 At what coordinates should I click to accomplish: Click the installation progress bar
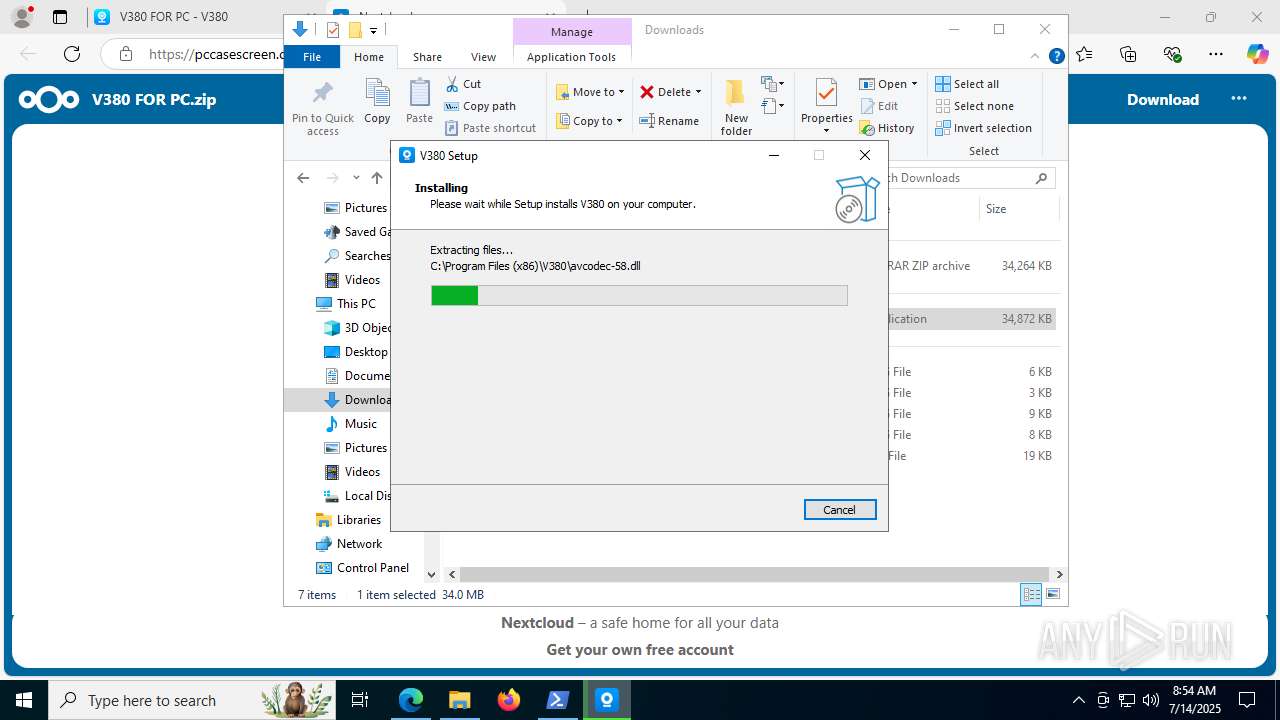[x=639, y=295]
